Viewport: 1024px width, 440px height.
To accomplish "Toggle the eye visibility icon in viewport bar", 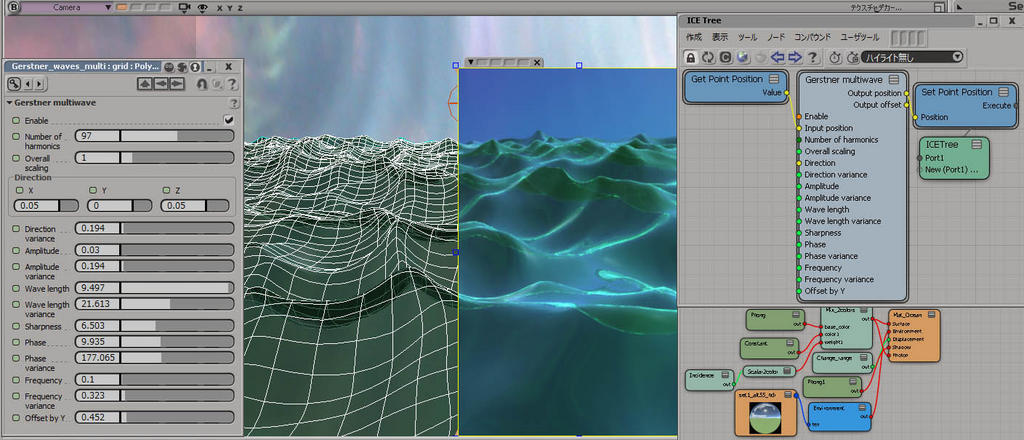I will [x=202, y=8].
